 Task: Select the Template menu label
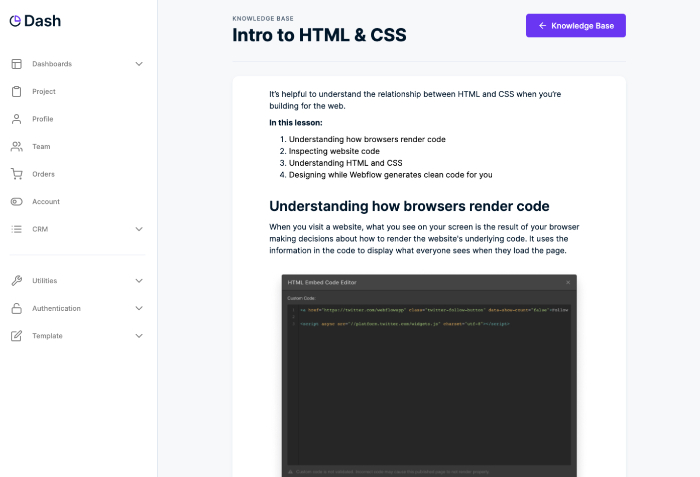(47, 336)
